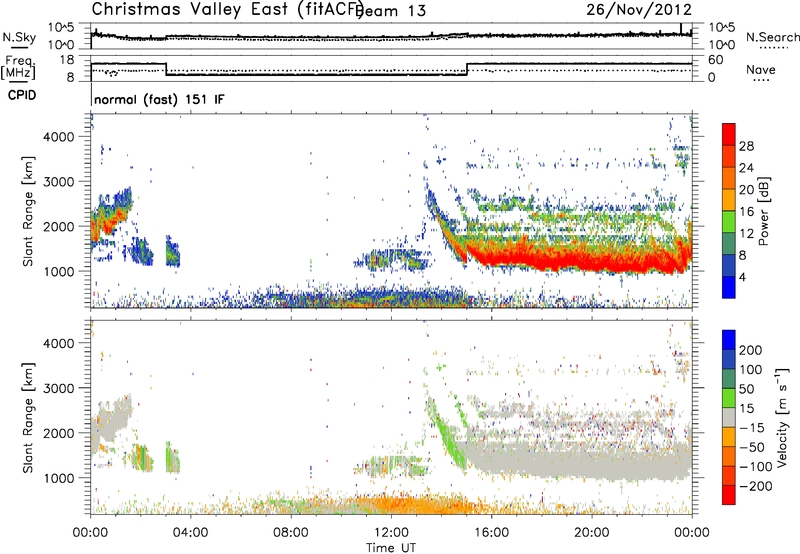800x554 pixels.
Task: Click the 'CPID' label
Action: pos(22,95)
